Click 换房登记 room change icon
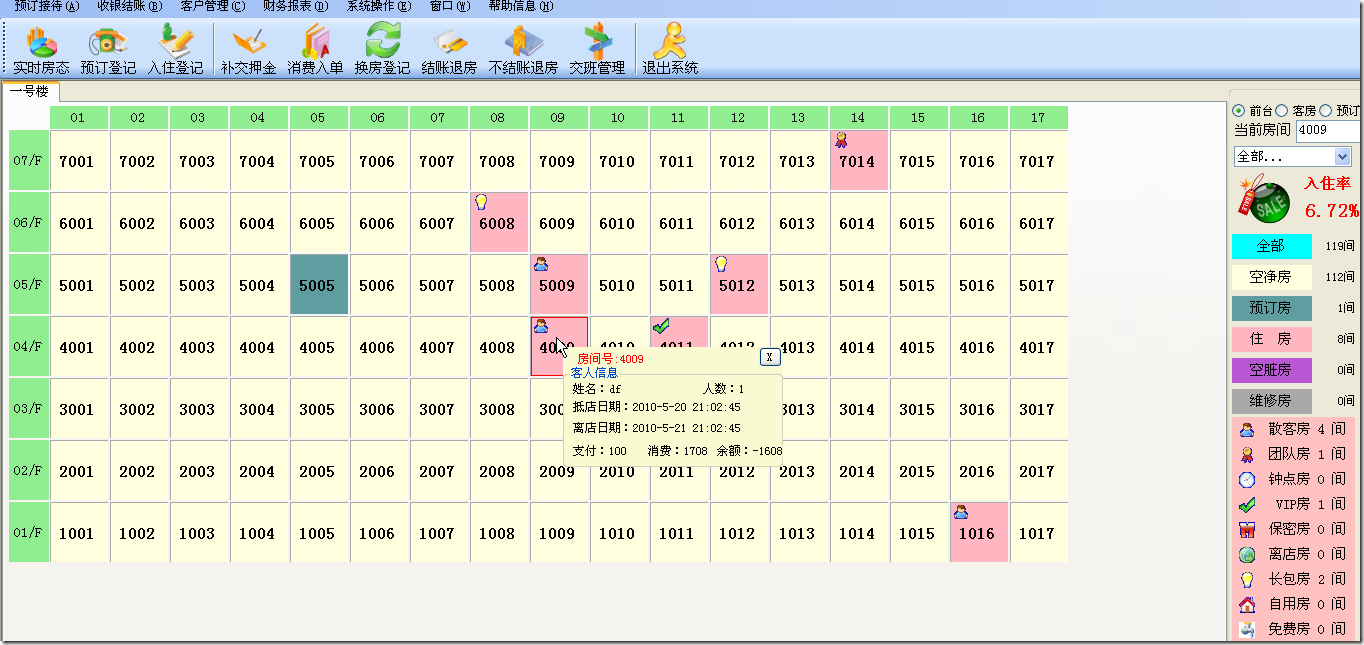 pyautogui.click(x=382, y=50)
